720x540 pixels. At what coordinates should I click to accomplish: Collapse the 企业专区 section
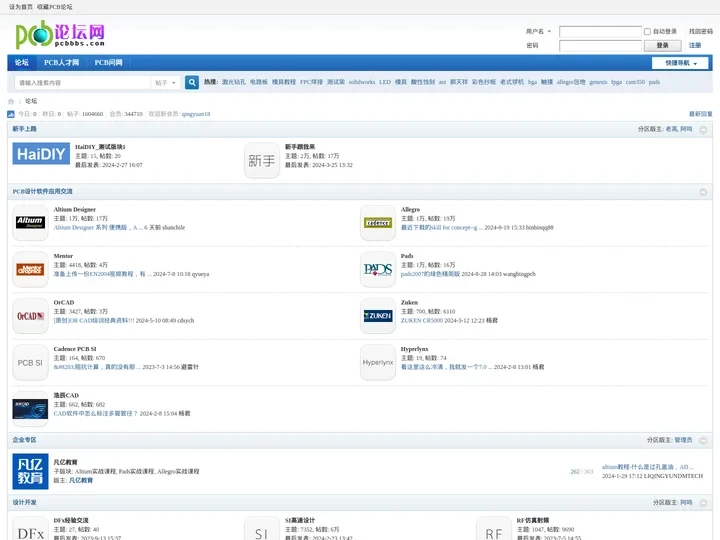(x=703, y=440)
